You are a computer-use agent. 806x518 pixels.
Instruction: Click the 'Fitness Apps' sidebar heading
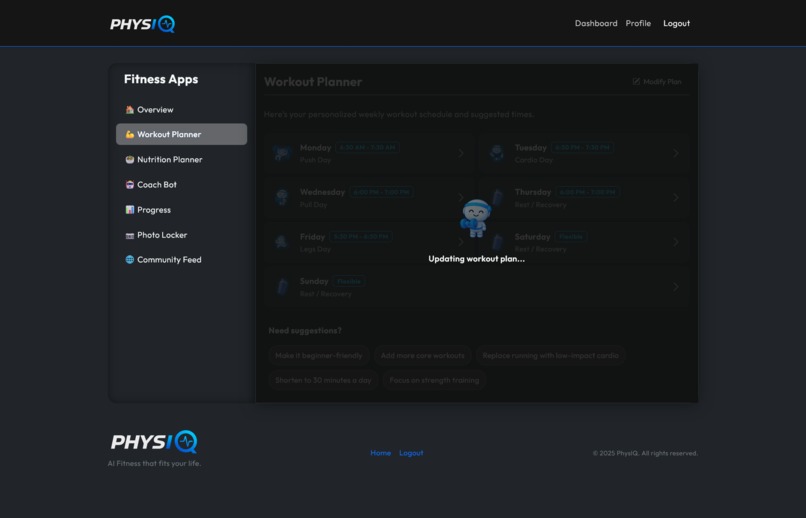[161, 79]
